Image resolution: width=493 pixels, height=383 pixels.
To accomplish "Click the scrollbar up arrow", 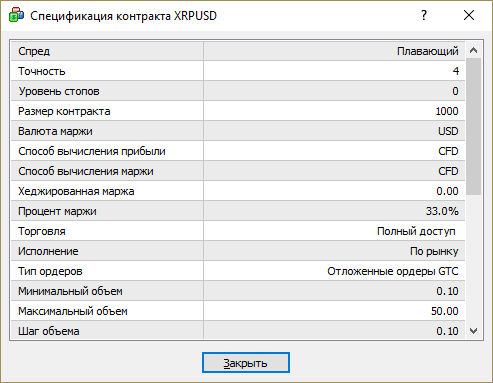I will pos(473,50).
